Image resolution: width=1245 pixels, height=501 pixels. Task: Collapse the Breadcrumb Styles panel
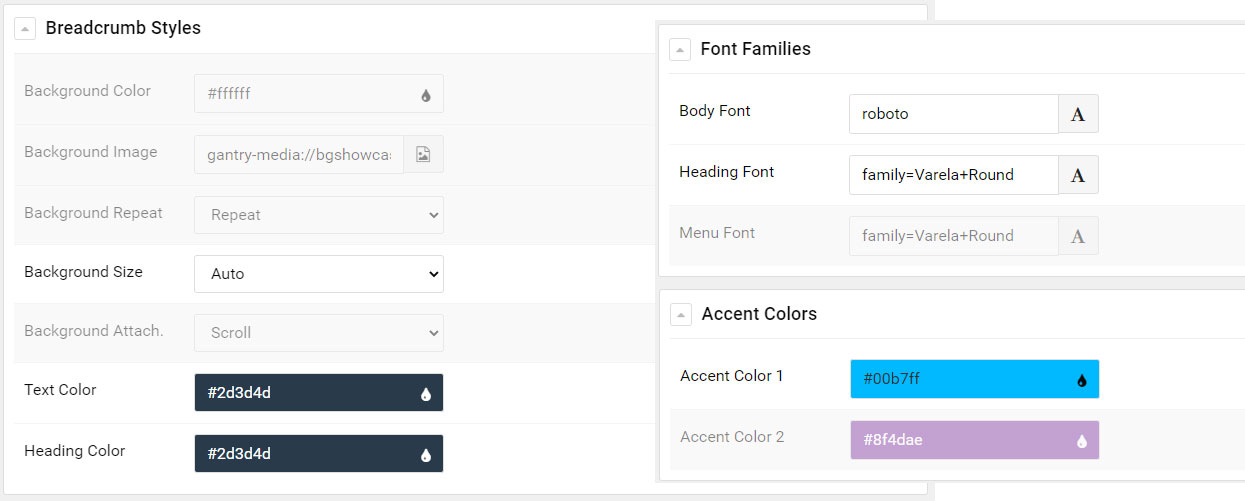(x=25, y=29)
